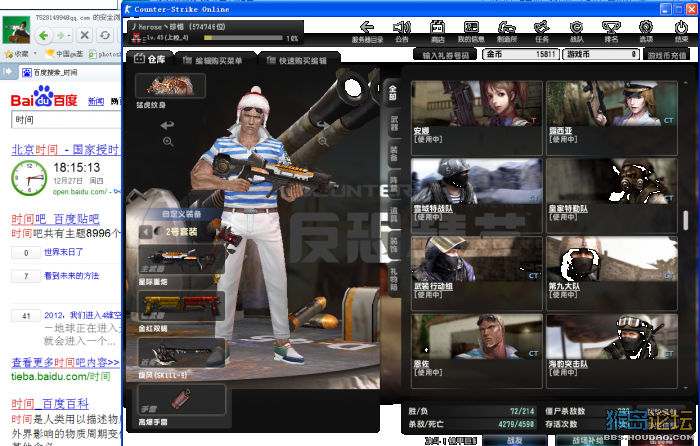Click the 中国gm基 bookmark in browser
This screenshot has height=446, width=700.
[x=65, y=54]
